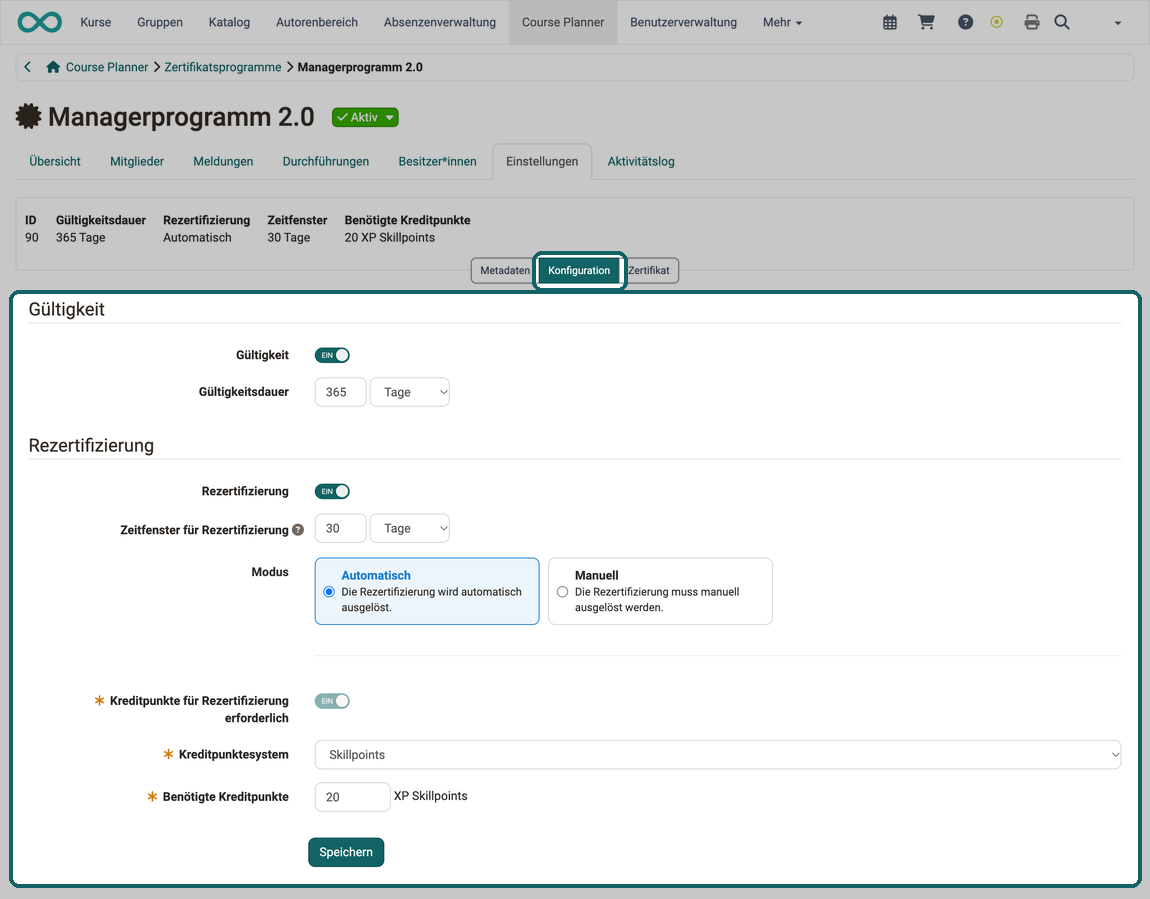Switch to the Durchführungen tab
1150x899 pixels.
[326, 161]
